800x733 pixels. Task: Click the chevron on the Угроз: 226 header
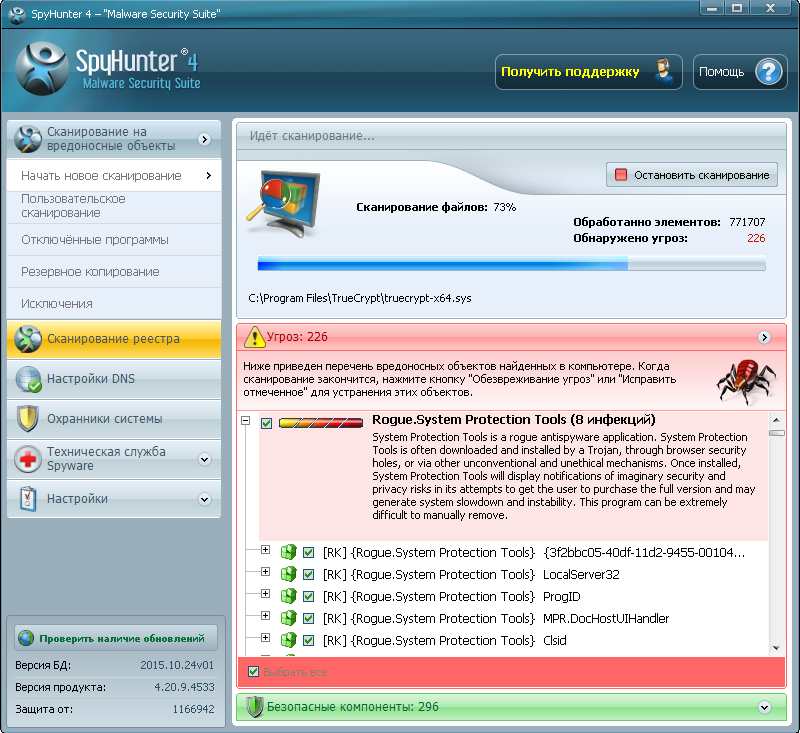(x=764, y=337)
